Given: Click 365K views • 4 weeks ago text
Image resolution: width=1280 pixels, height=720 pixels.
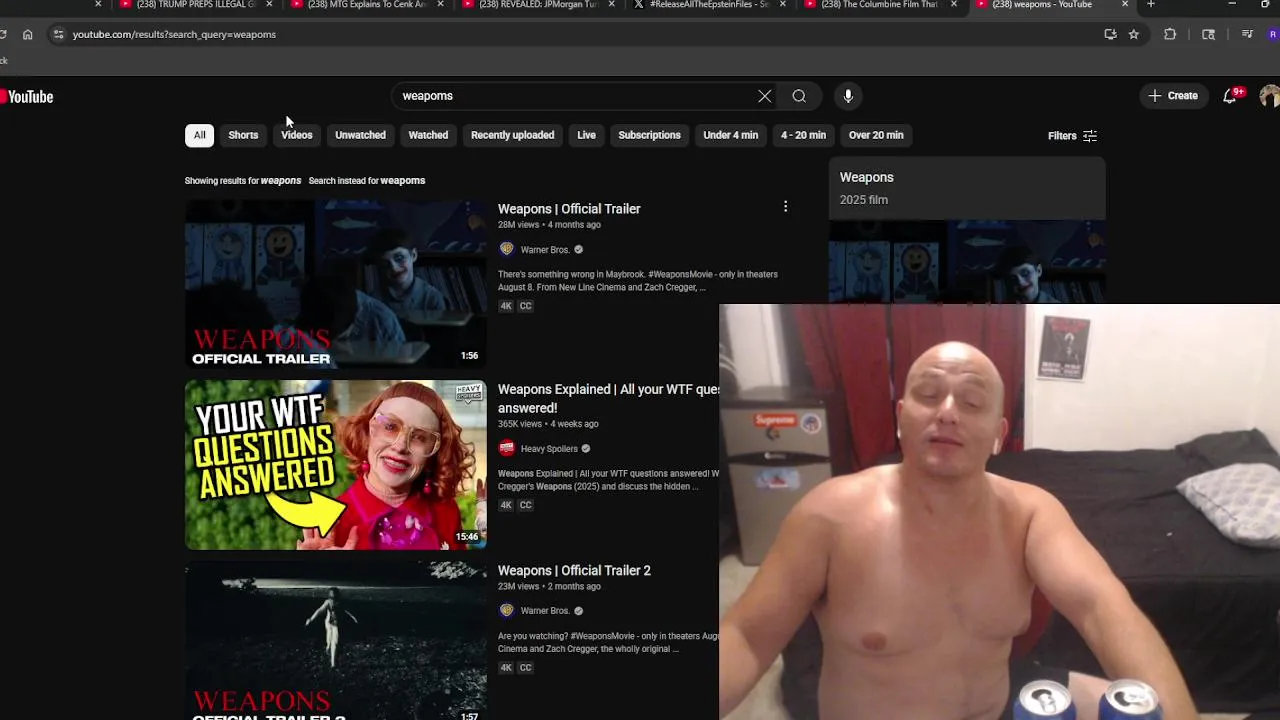Looking at the screenshot, I should pos(548,424).
